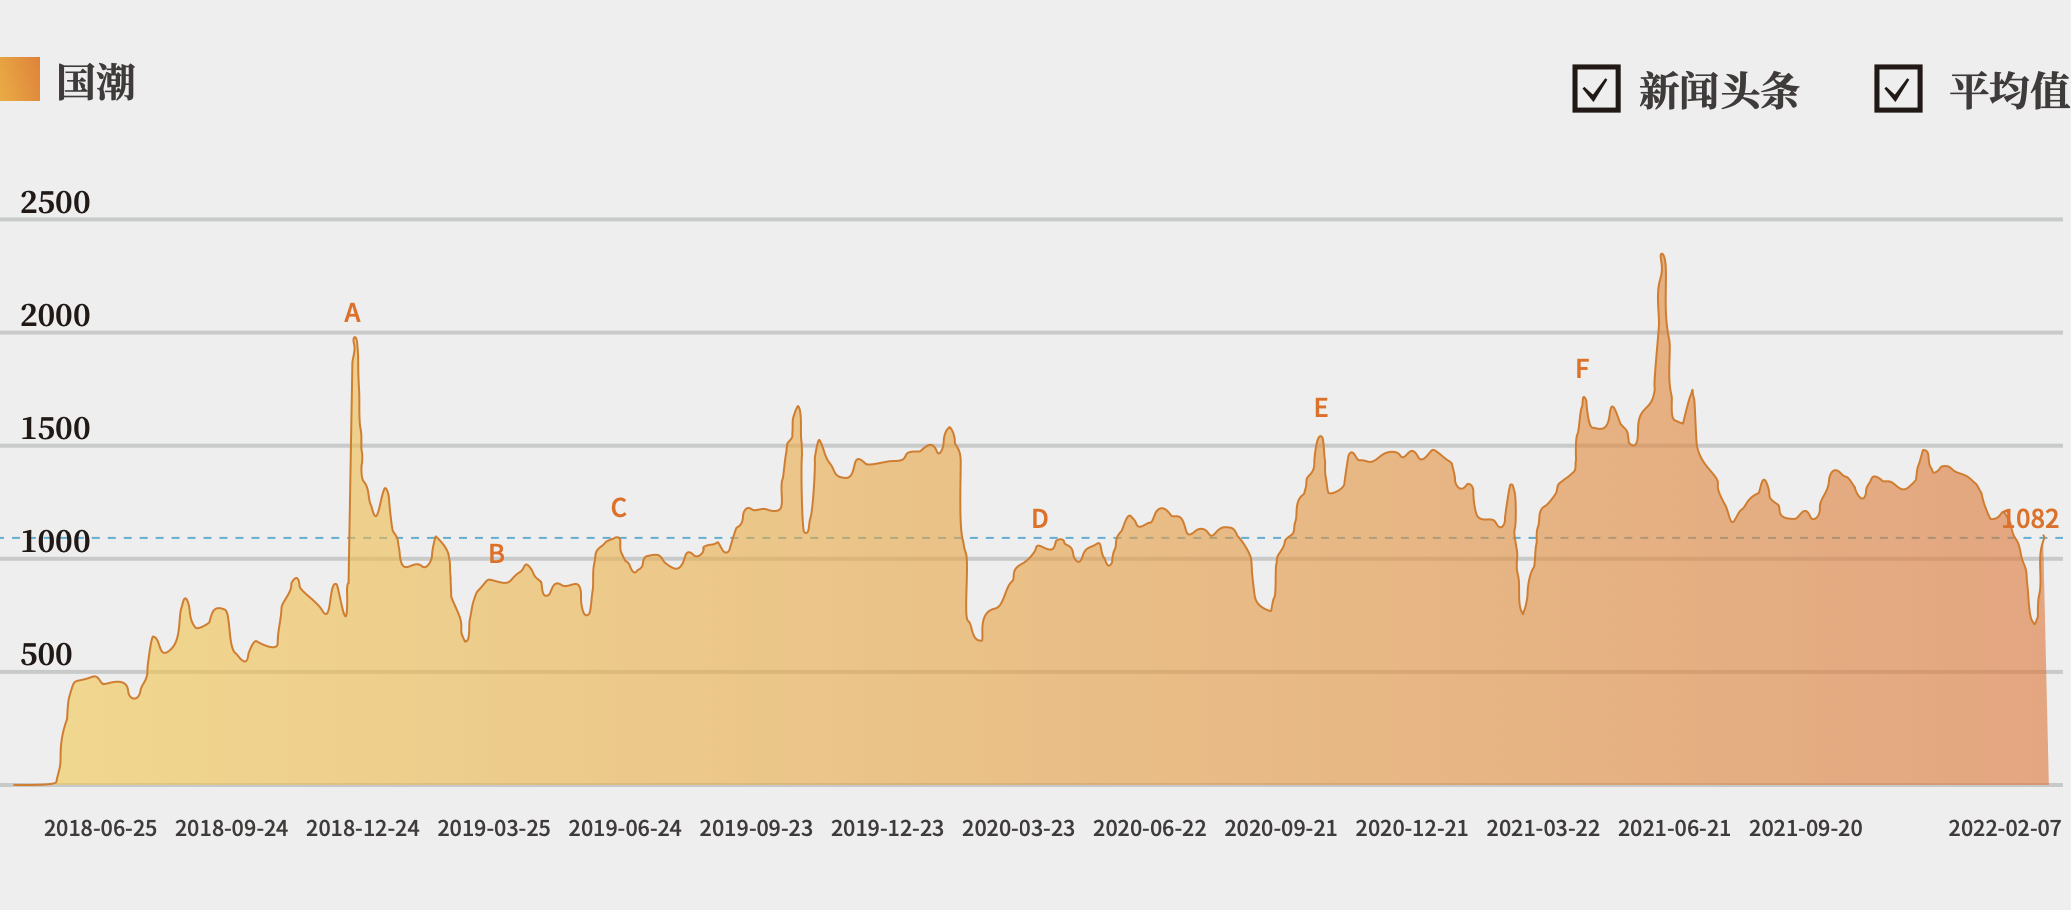Click the 2019-06-24 date label
Image resolution: width=2072 pixels, height=910 pixels.
coord(625,828)
